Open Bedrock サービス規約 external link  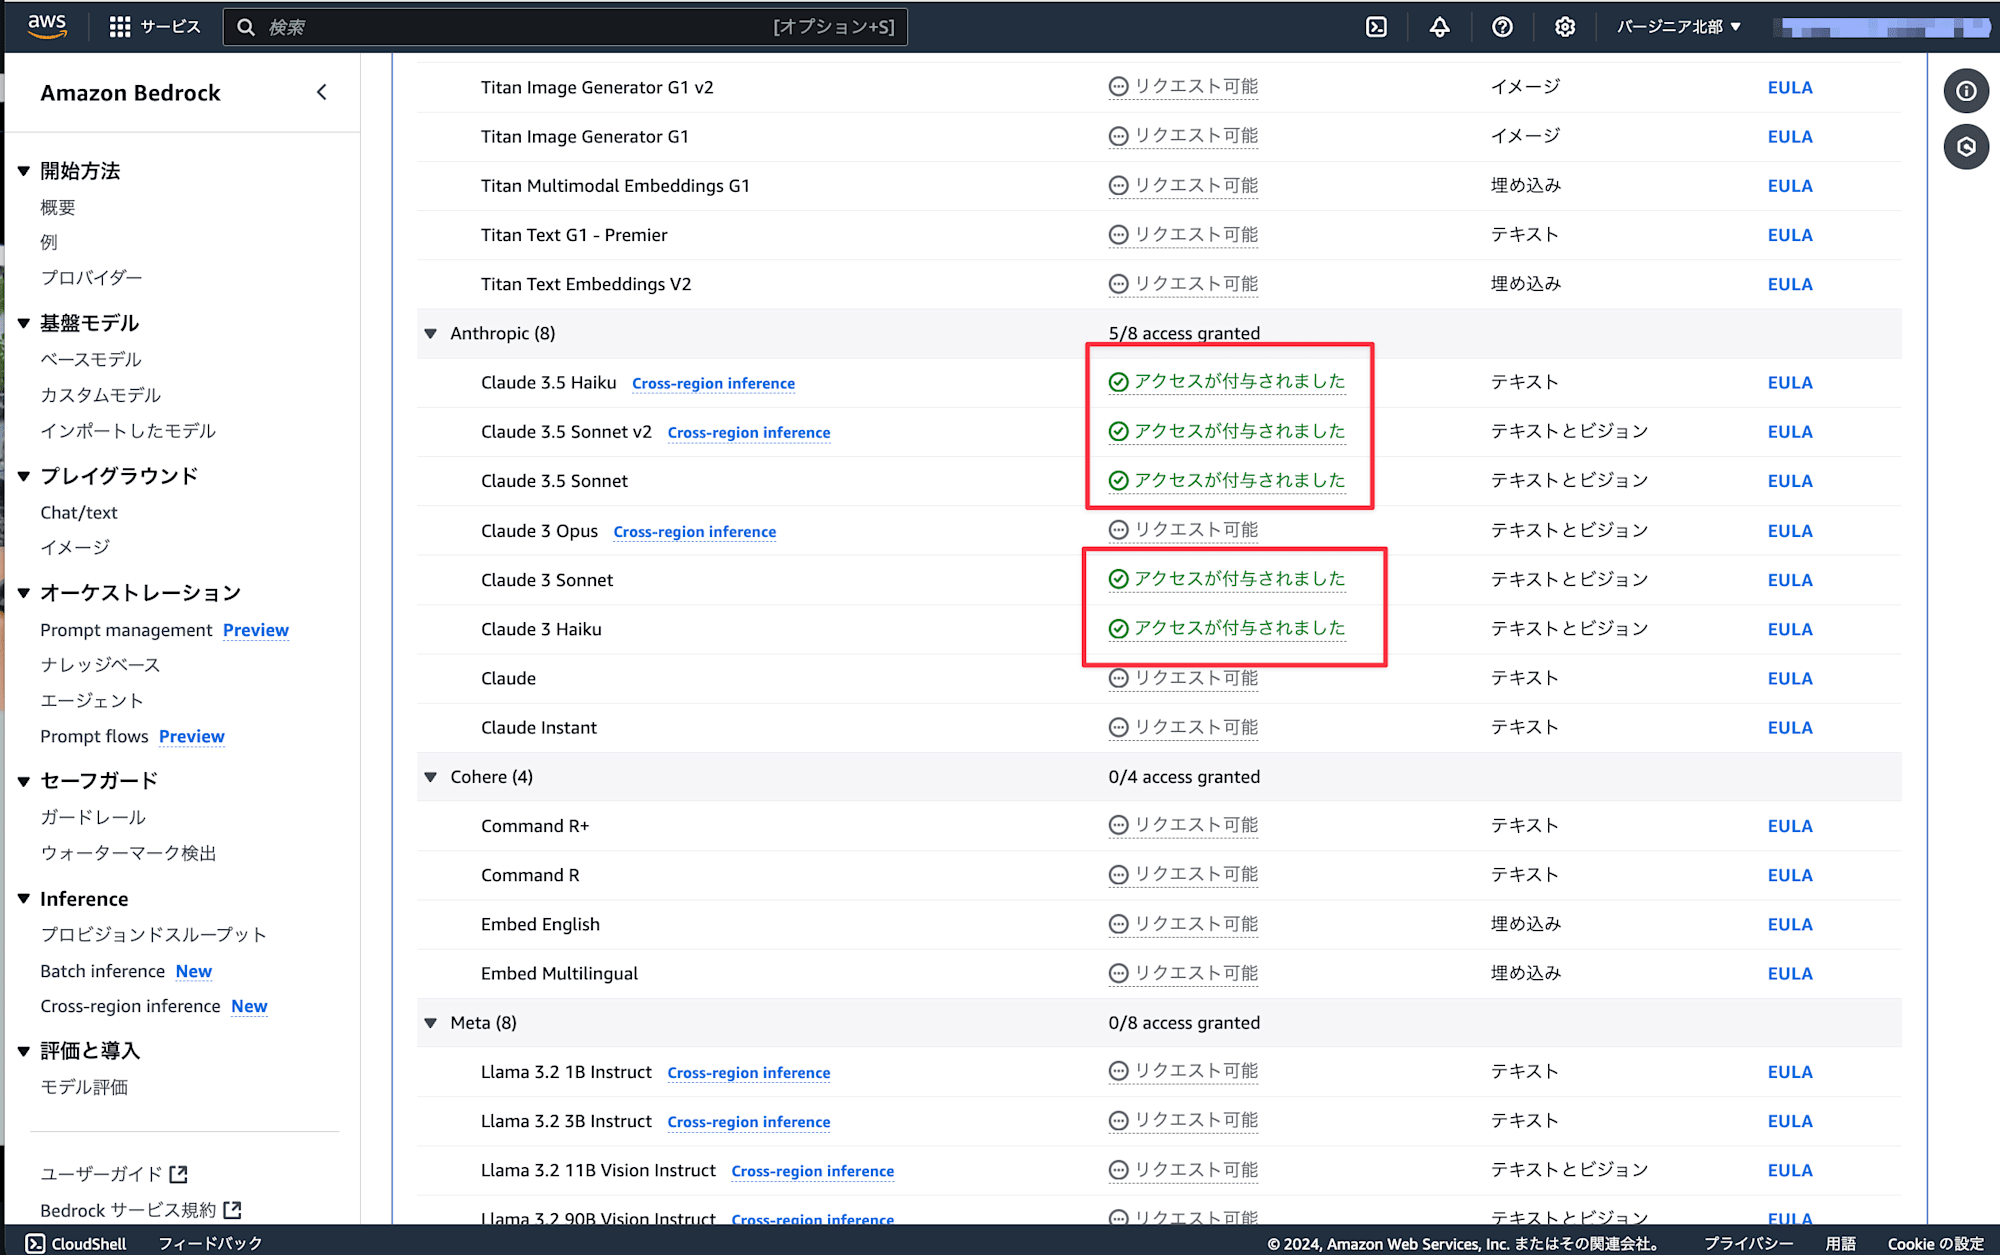tap(141, 1210)
